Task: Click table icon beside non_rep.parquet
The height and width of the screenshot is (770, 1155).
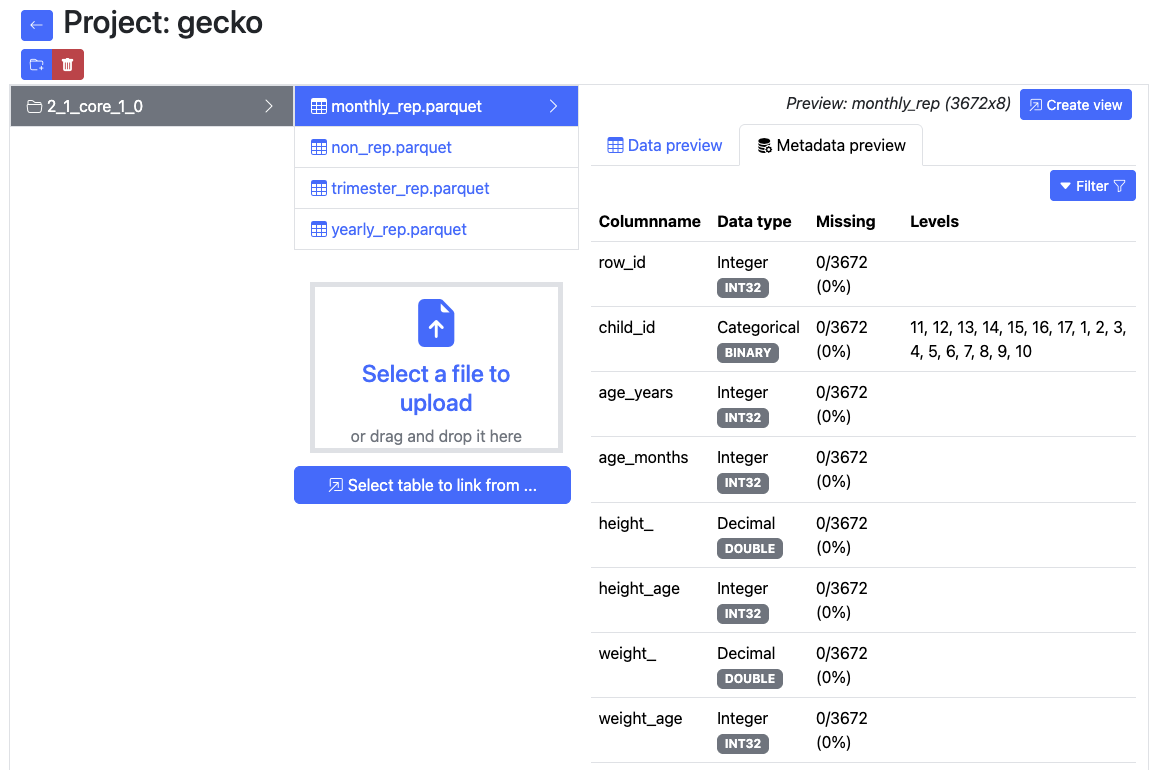Action: [x=319, y=148]
